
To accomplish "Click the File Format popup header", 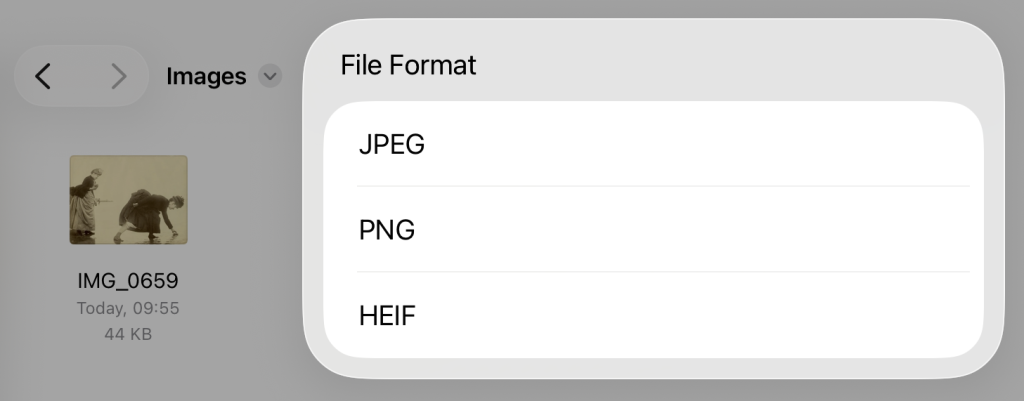I will click(x=408, y=66).
